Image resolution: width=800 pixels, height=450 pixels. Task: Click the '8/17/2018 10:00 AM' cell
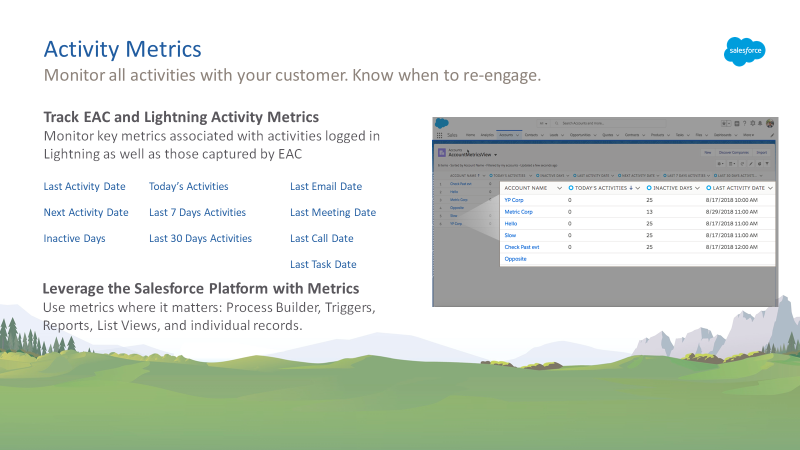[732, 200]
